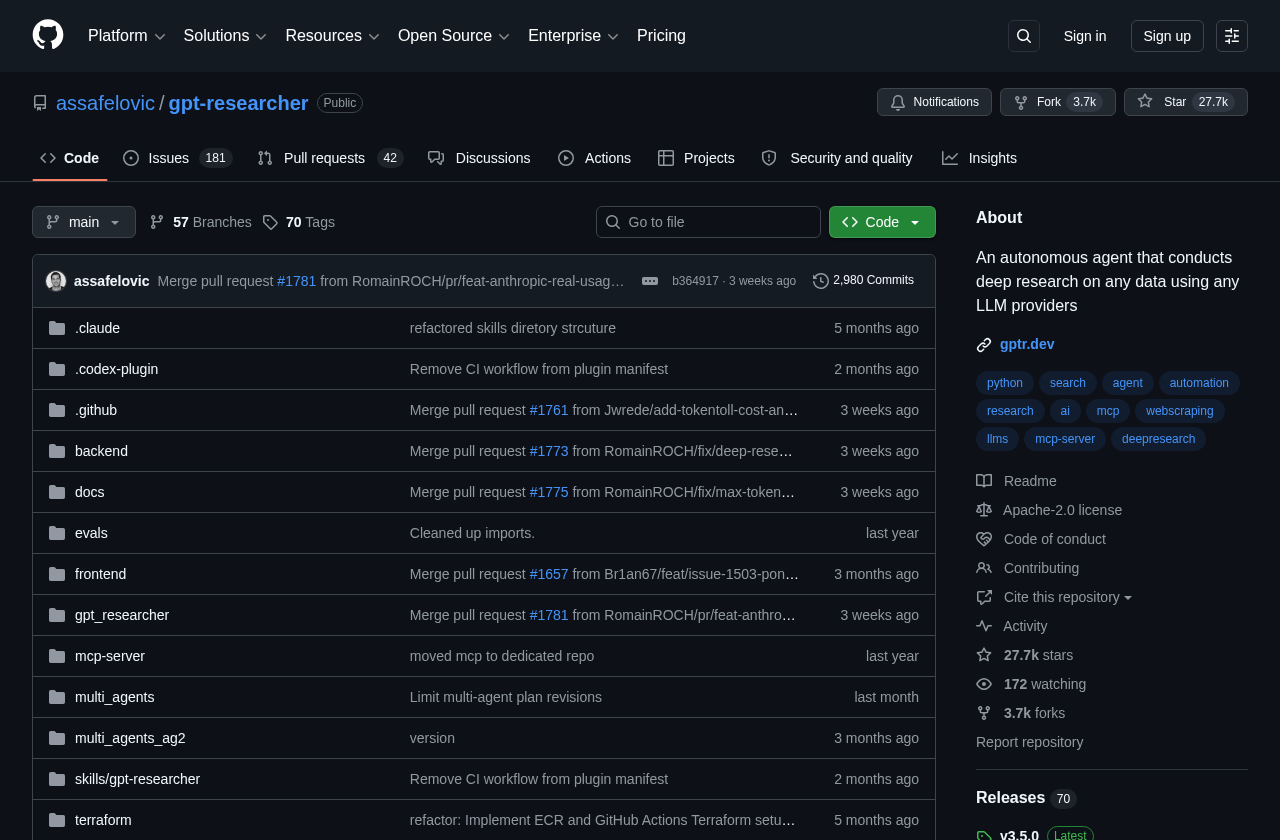1280x840 pixels.
Task: Expand the Enterprise menu
Action: [573, 36]
